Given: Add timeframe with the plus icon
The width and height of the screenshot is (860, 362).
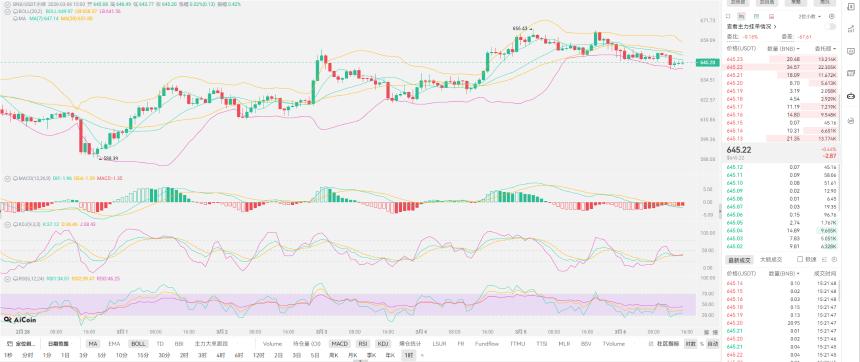Looking at the screenshot, I should pos(422,355).
